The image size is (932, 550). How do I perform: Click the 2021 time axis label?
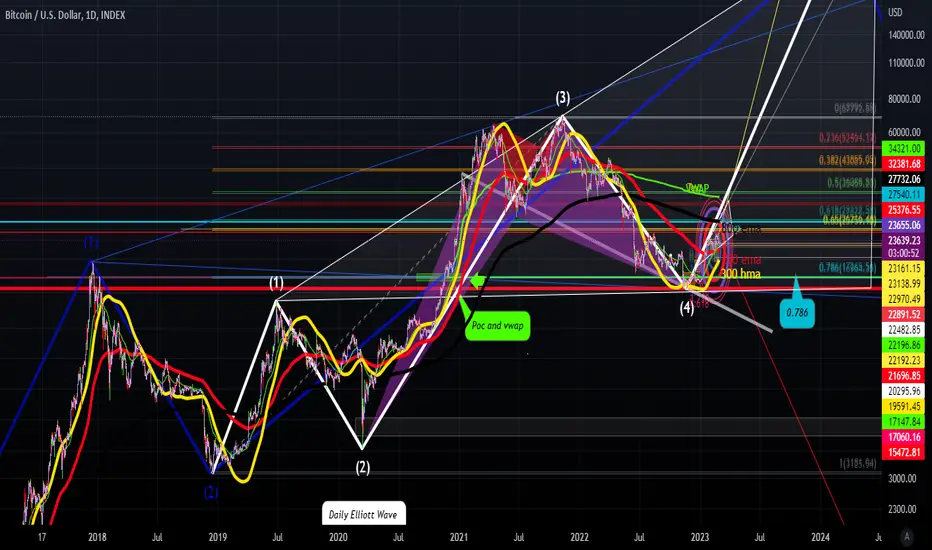(458, 537)
